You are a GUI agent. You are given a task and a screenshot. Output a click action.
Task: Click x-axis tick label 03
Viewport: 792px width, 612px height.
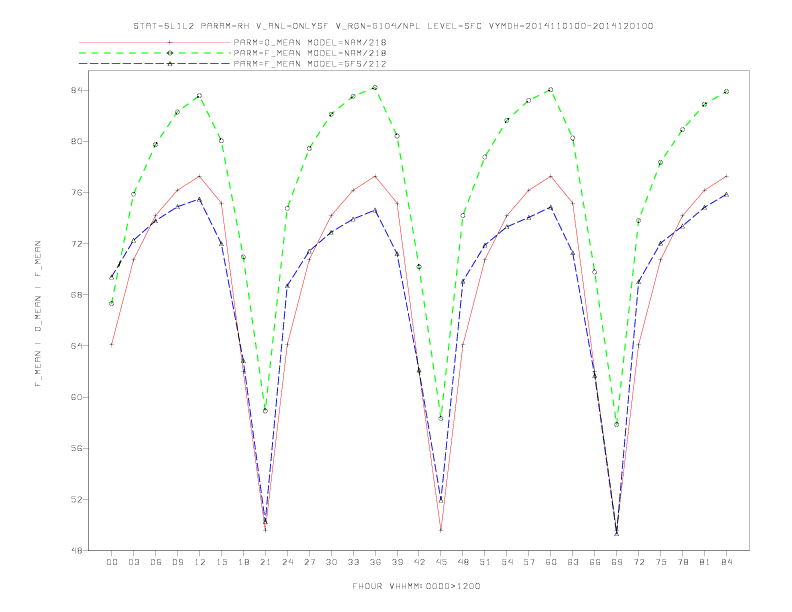click(133, 562)
